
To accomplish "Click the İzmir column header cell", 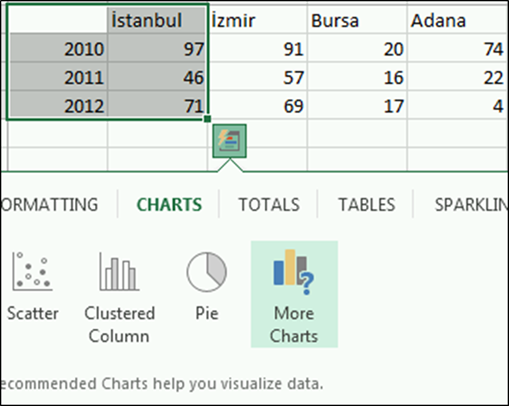I will 257,20.
